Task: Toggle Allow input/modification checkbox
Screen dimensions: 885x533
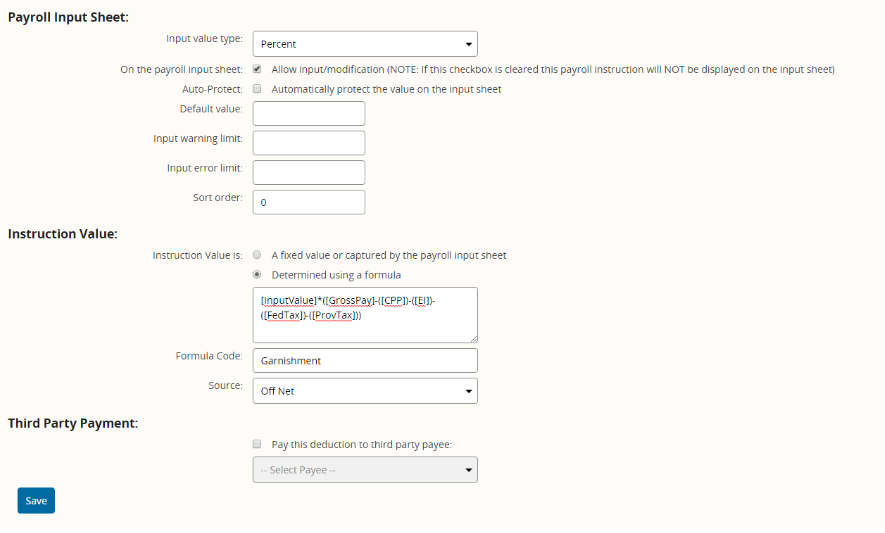Action: tap(257, 69)
